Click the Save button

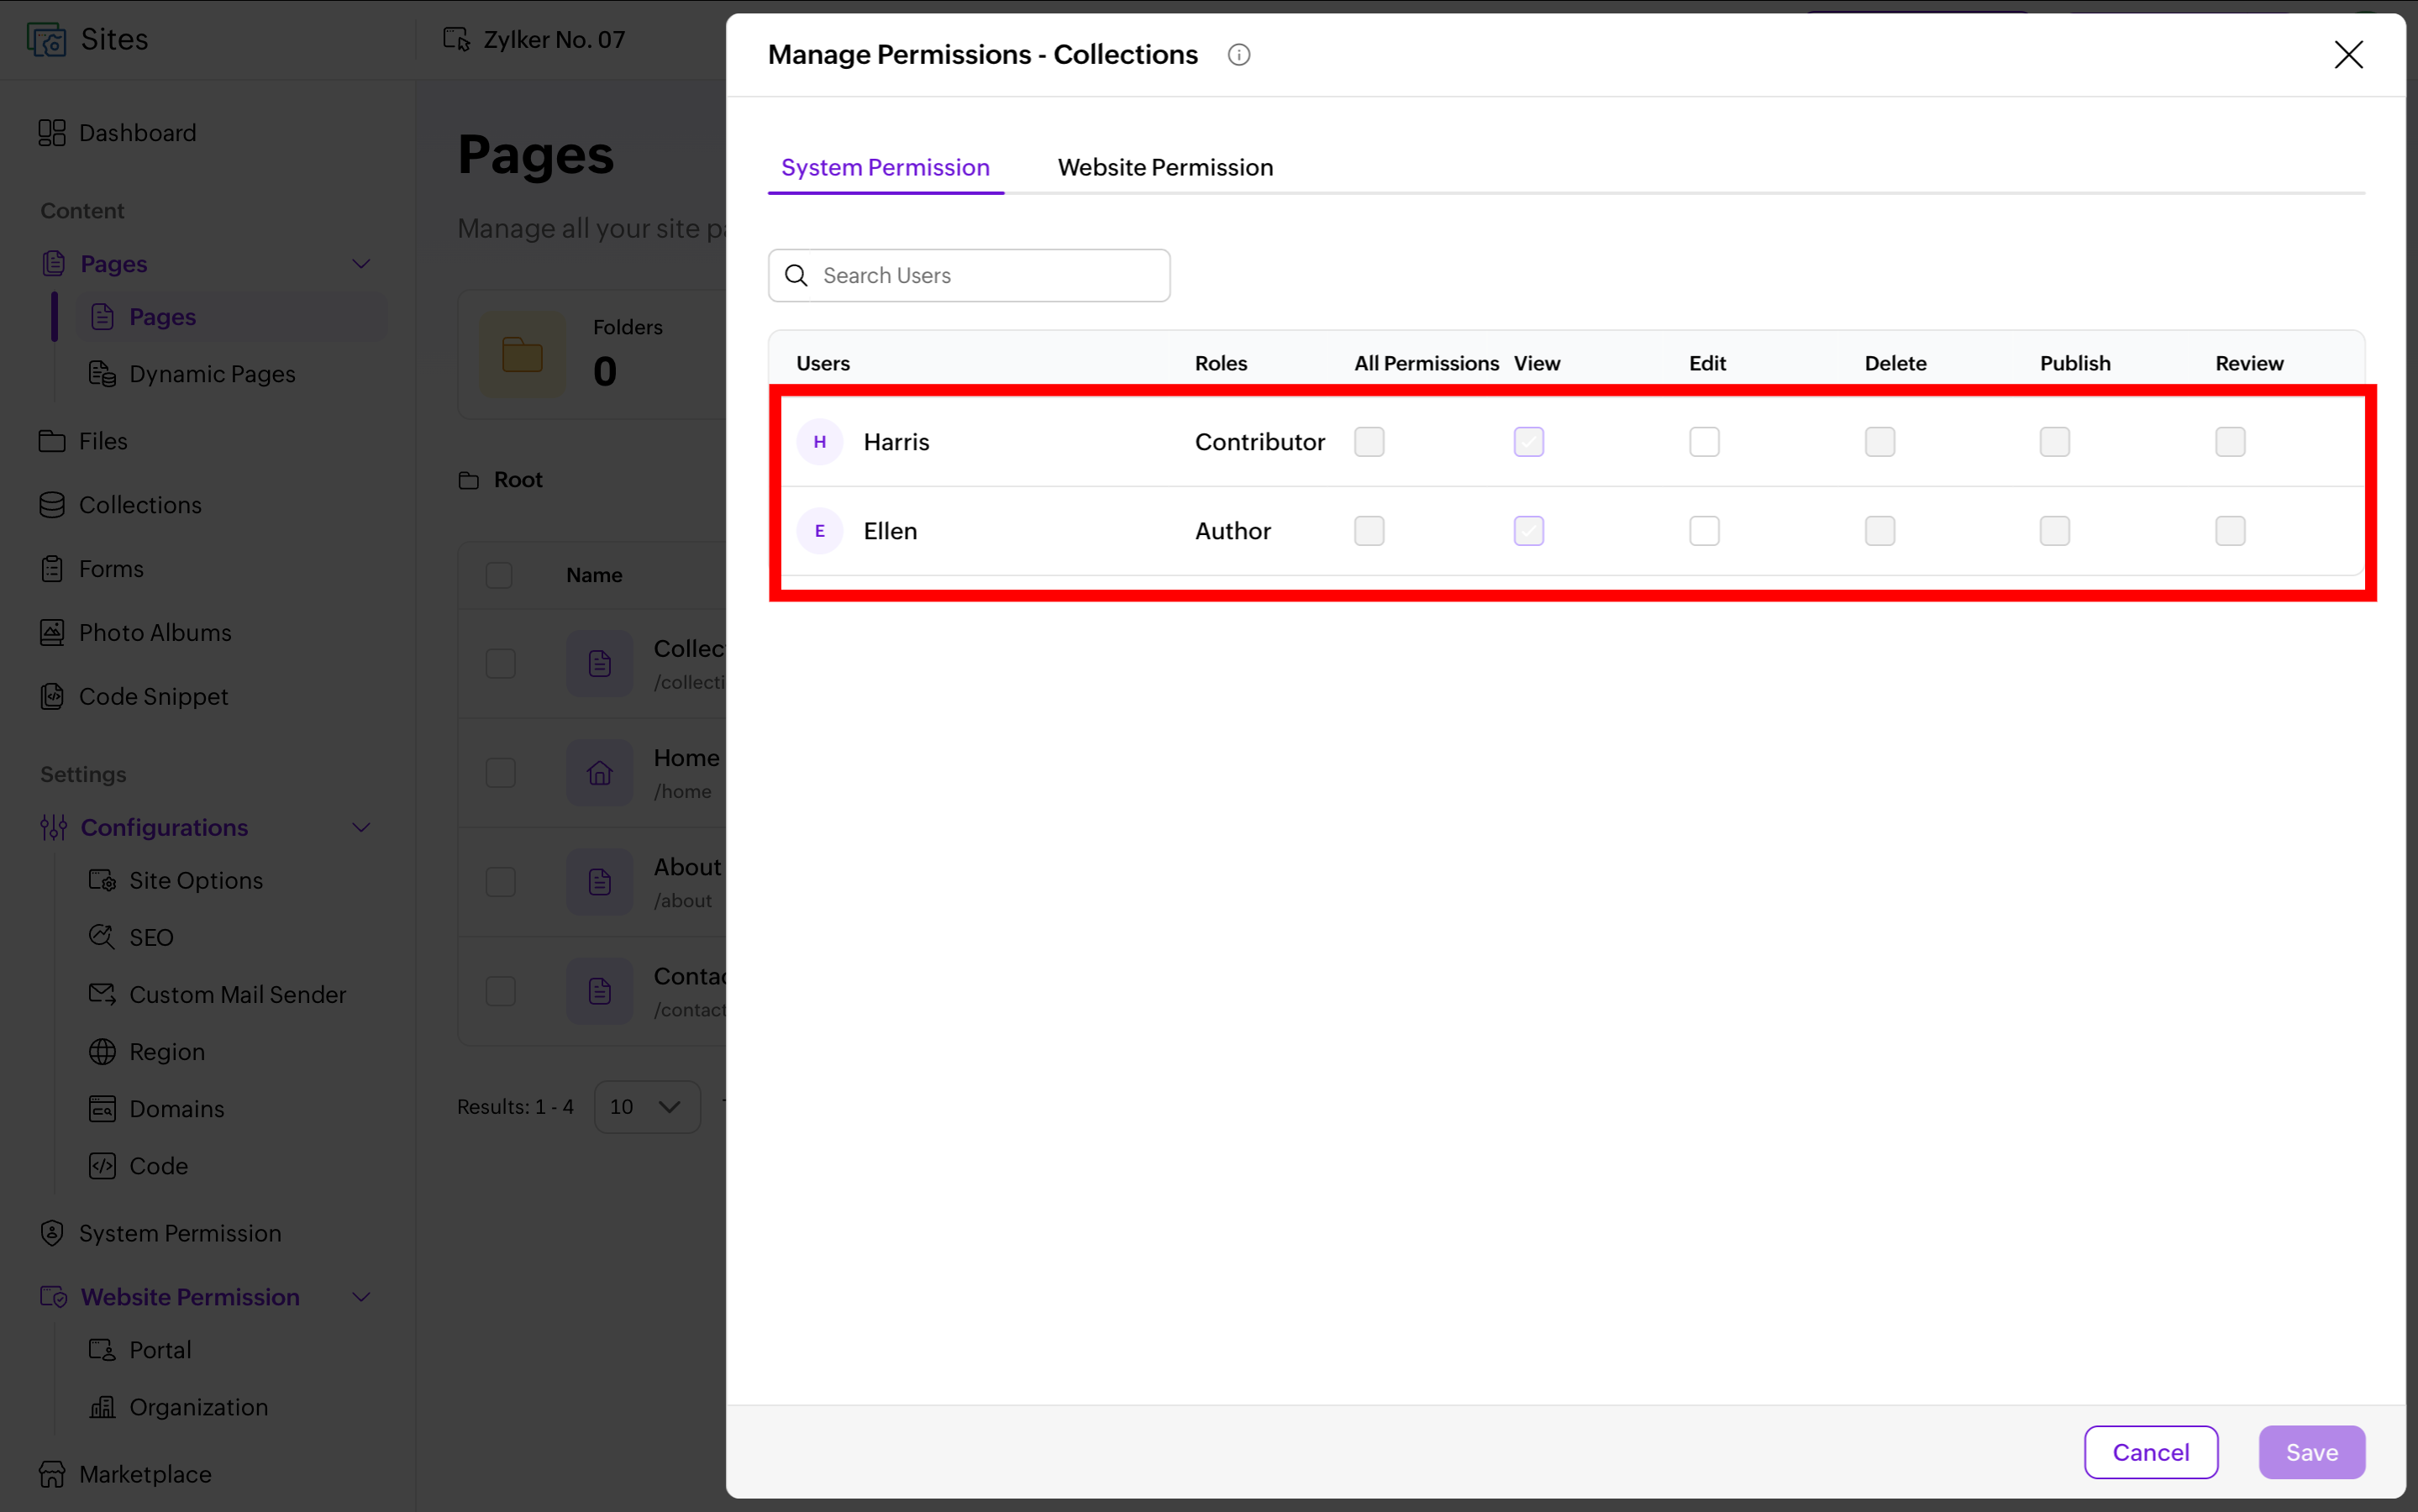(2311, 1452)
